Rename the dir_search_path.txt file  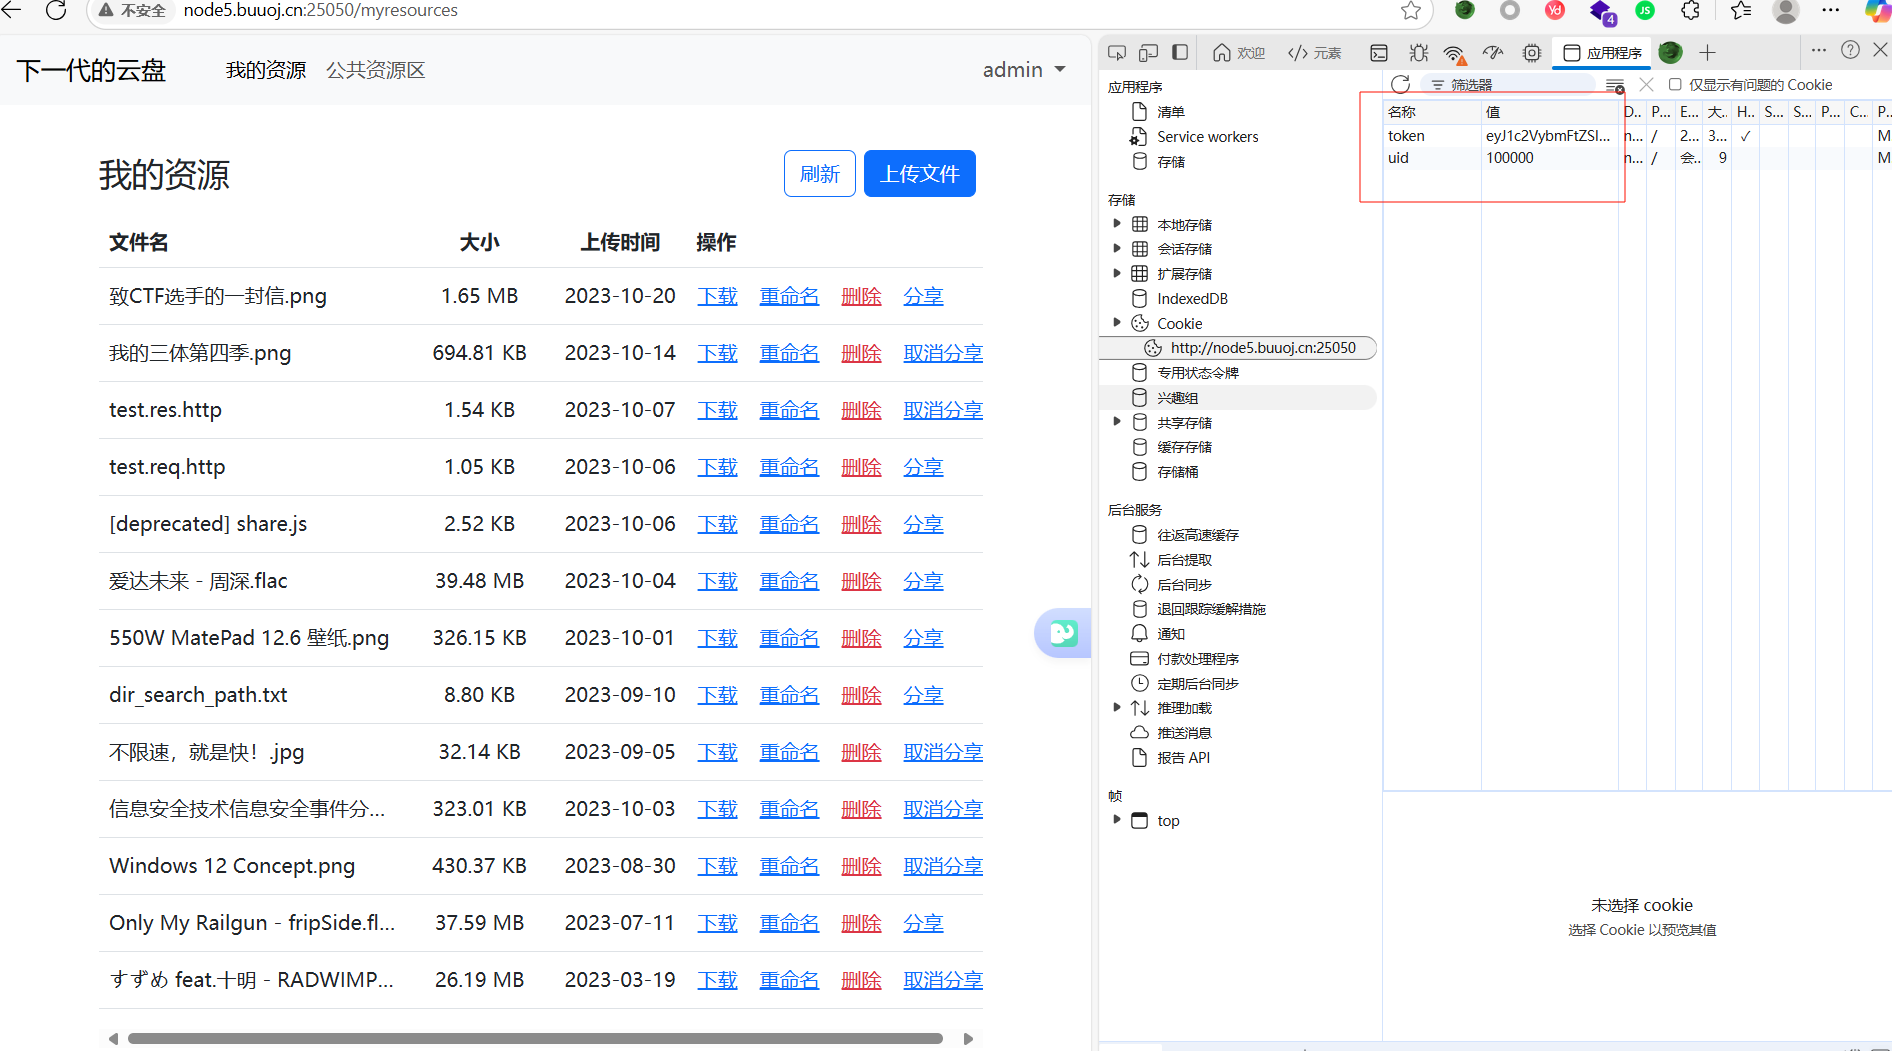pos(789,695)
